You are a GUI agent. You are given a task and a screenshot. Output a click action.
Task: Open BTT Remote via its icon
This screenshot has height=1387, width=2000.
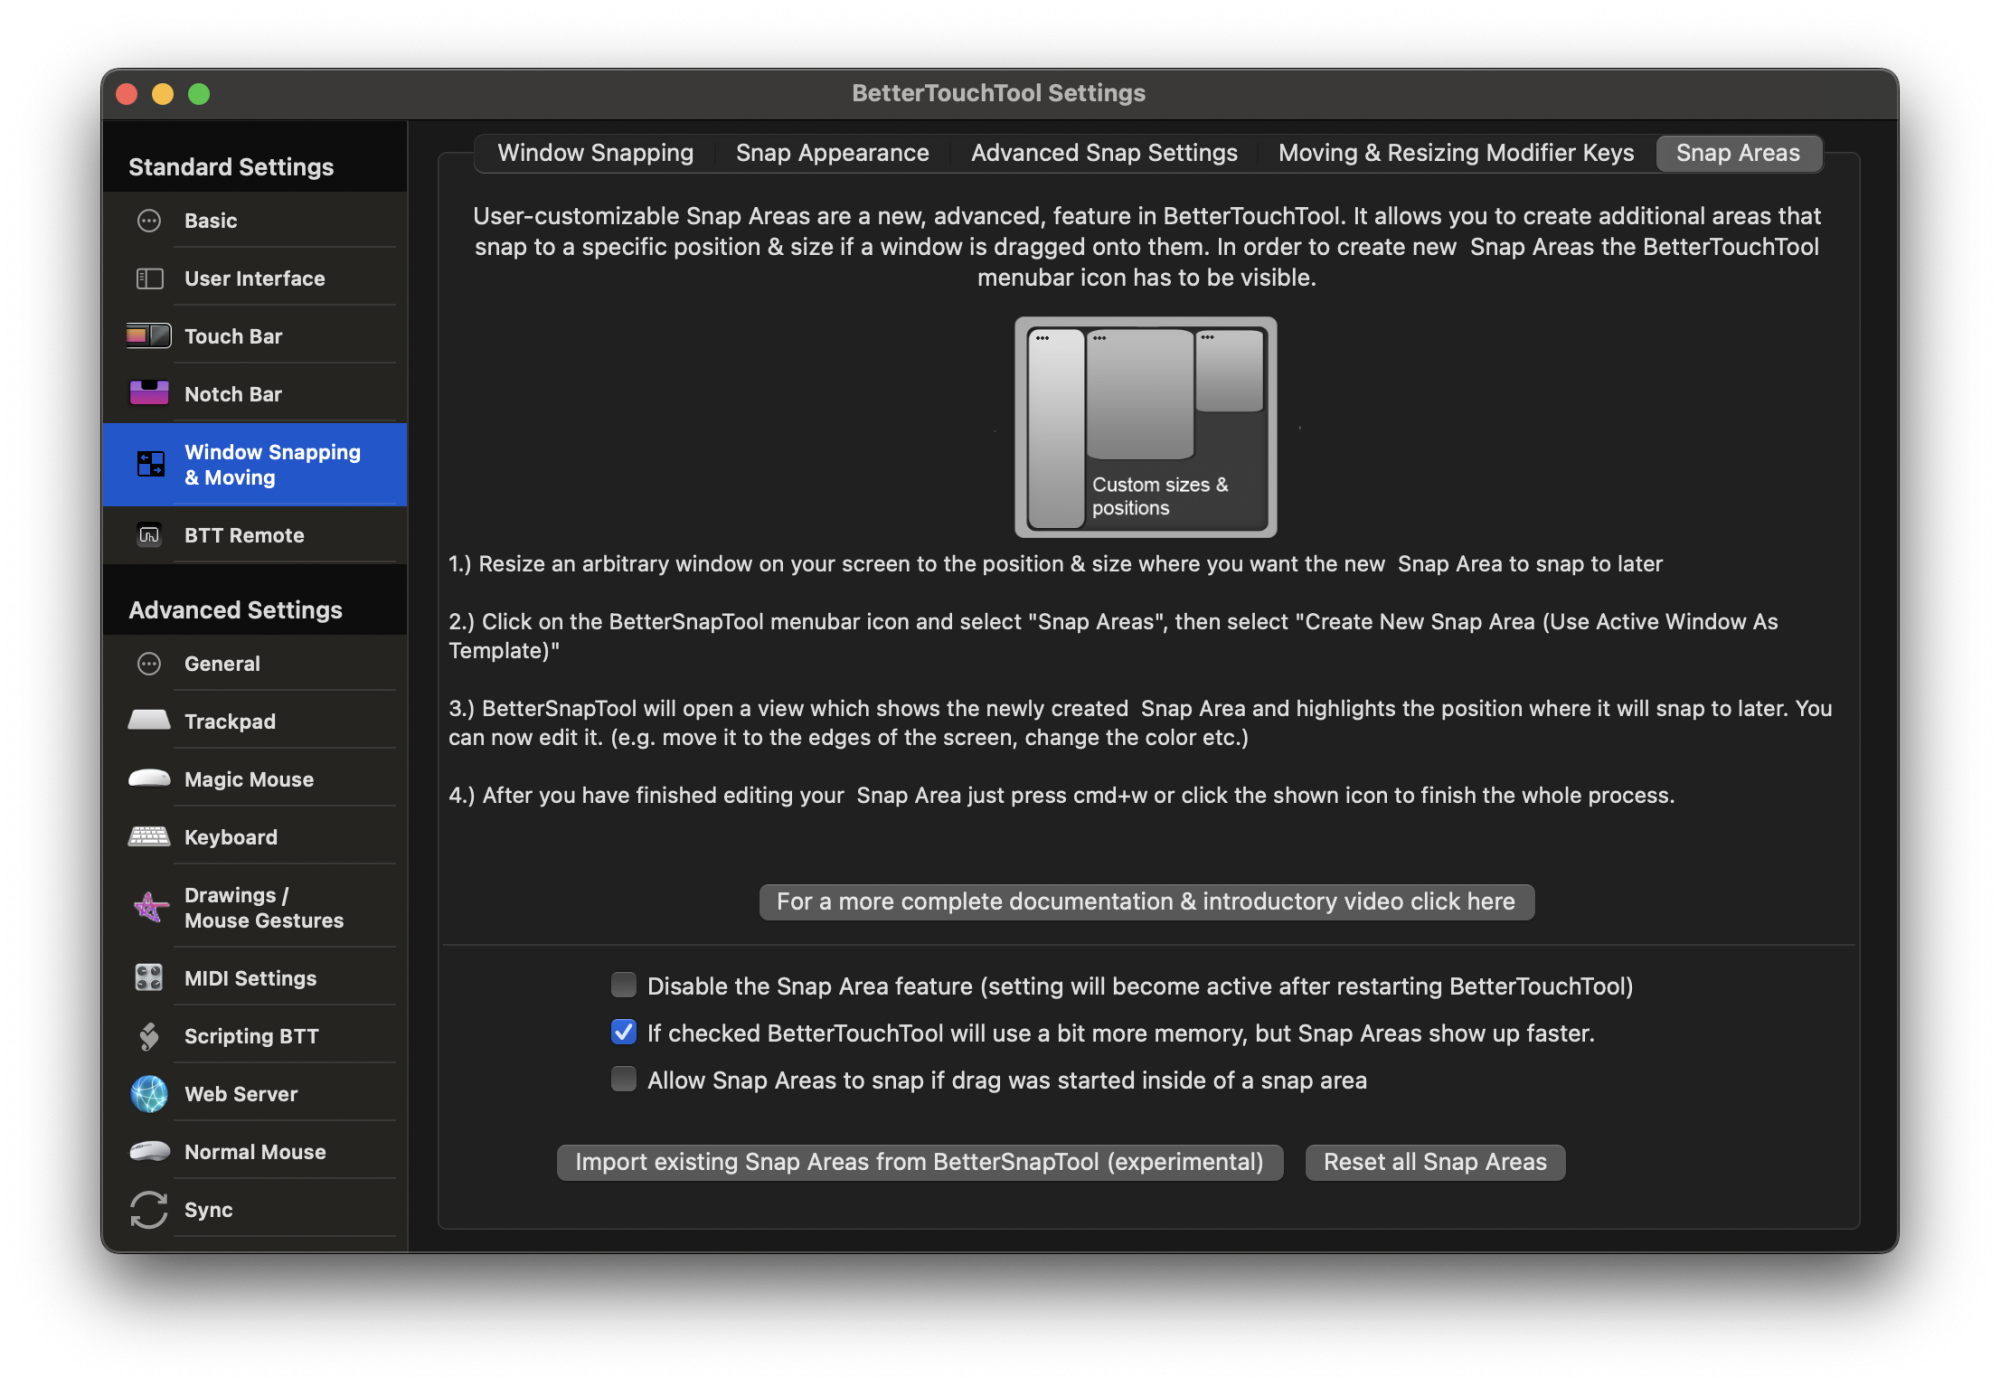(149, 535)
